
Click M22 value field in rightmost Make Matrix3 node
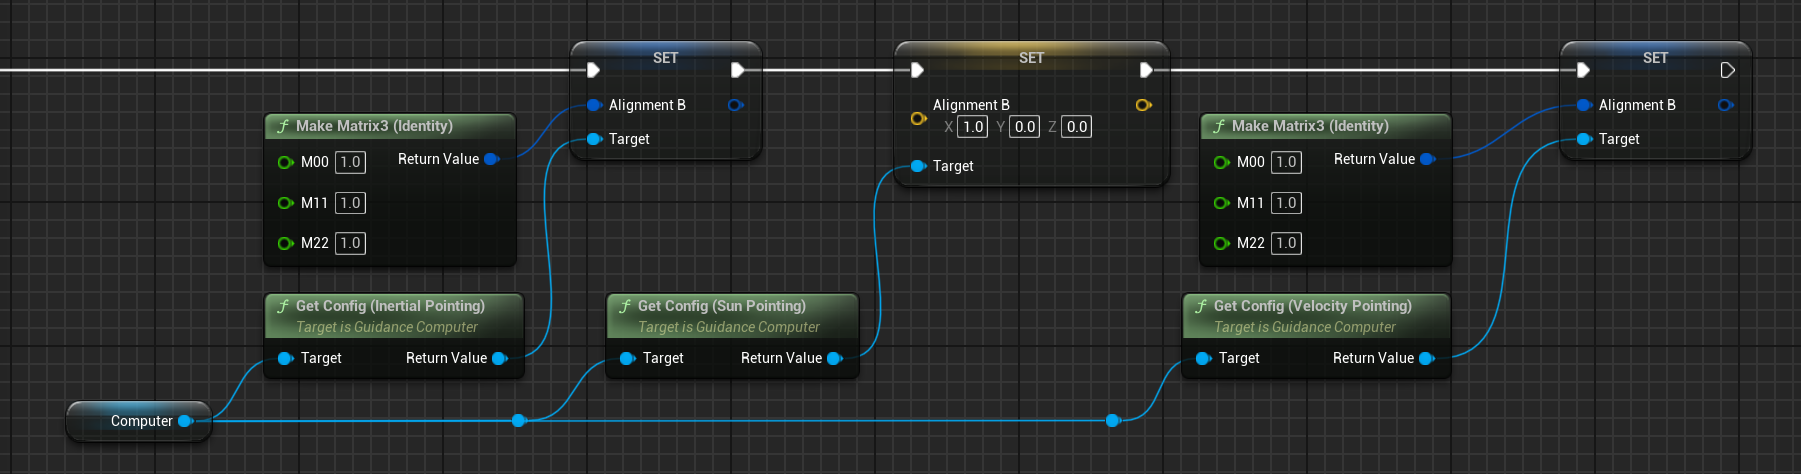coord(1286,243)
